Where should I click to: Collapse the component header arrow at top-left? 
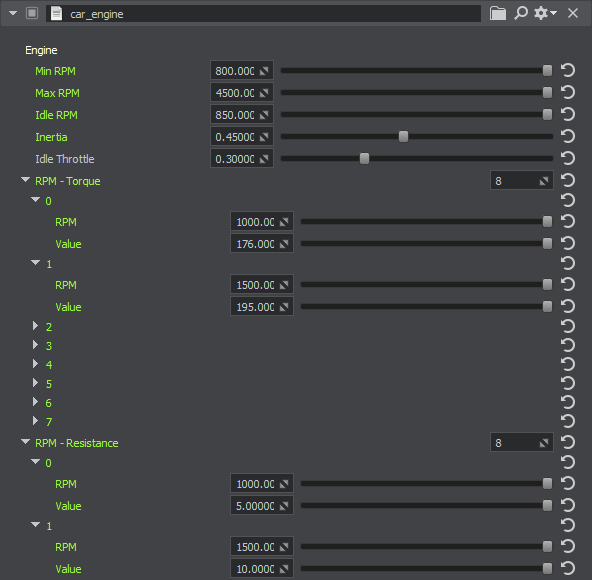[x=13, y=14]
